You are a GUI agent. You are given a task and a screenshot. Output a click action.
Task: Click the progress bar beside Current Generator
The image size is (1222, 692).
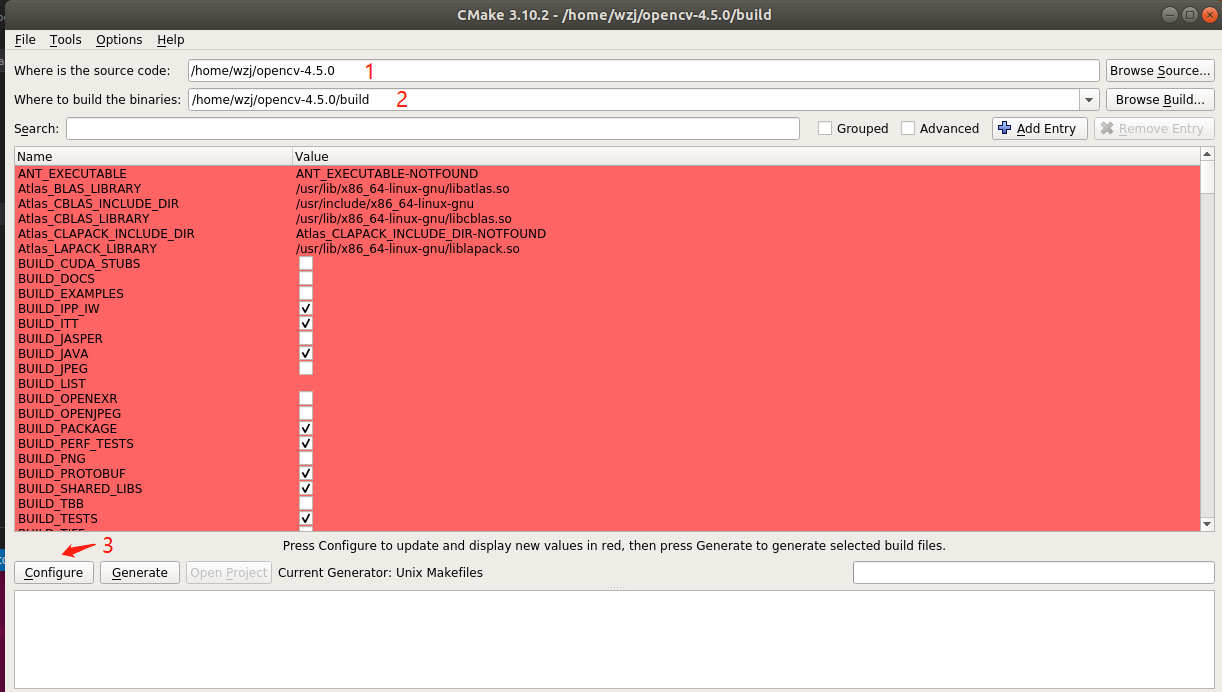(x=1033, y=573)
